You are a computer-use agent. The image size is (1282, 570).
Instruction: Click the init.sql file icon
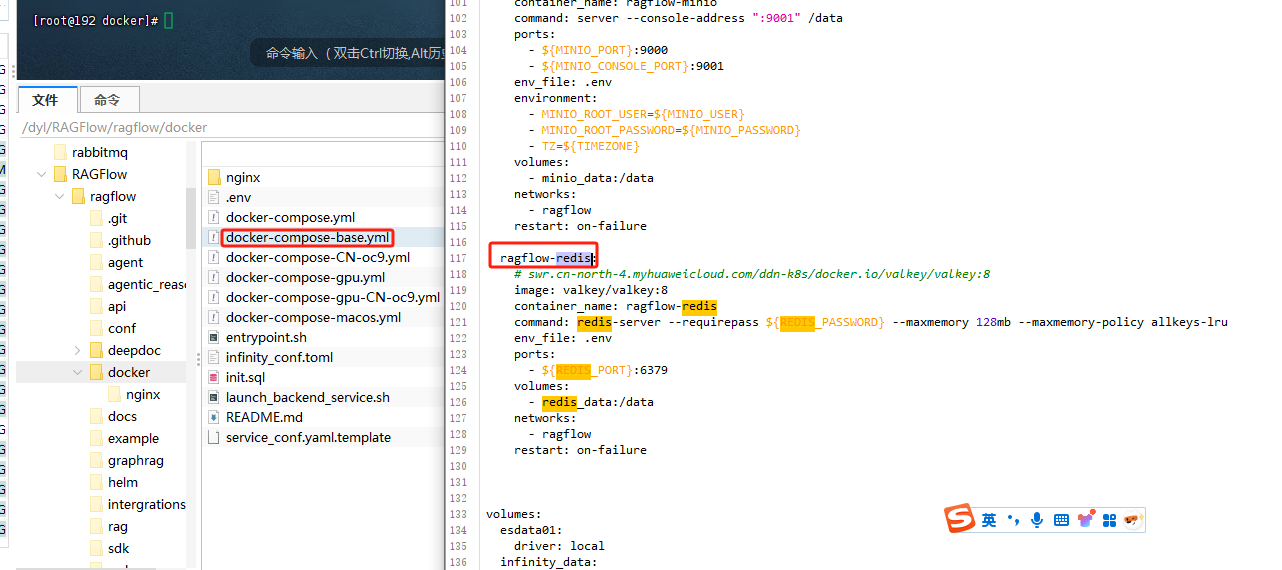[214, 377]
